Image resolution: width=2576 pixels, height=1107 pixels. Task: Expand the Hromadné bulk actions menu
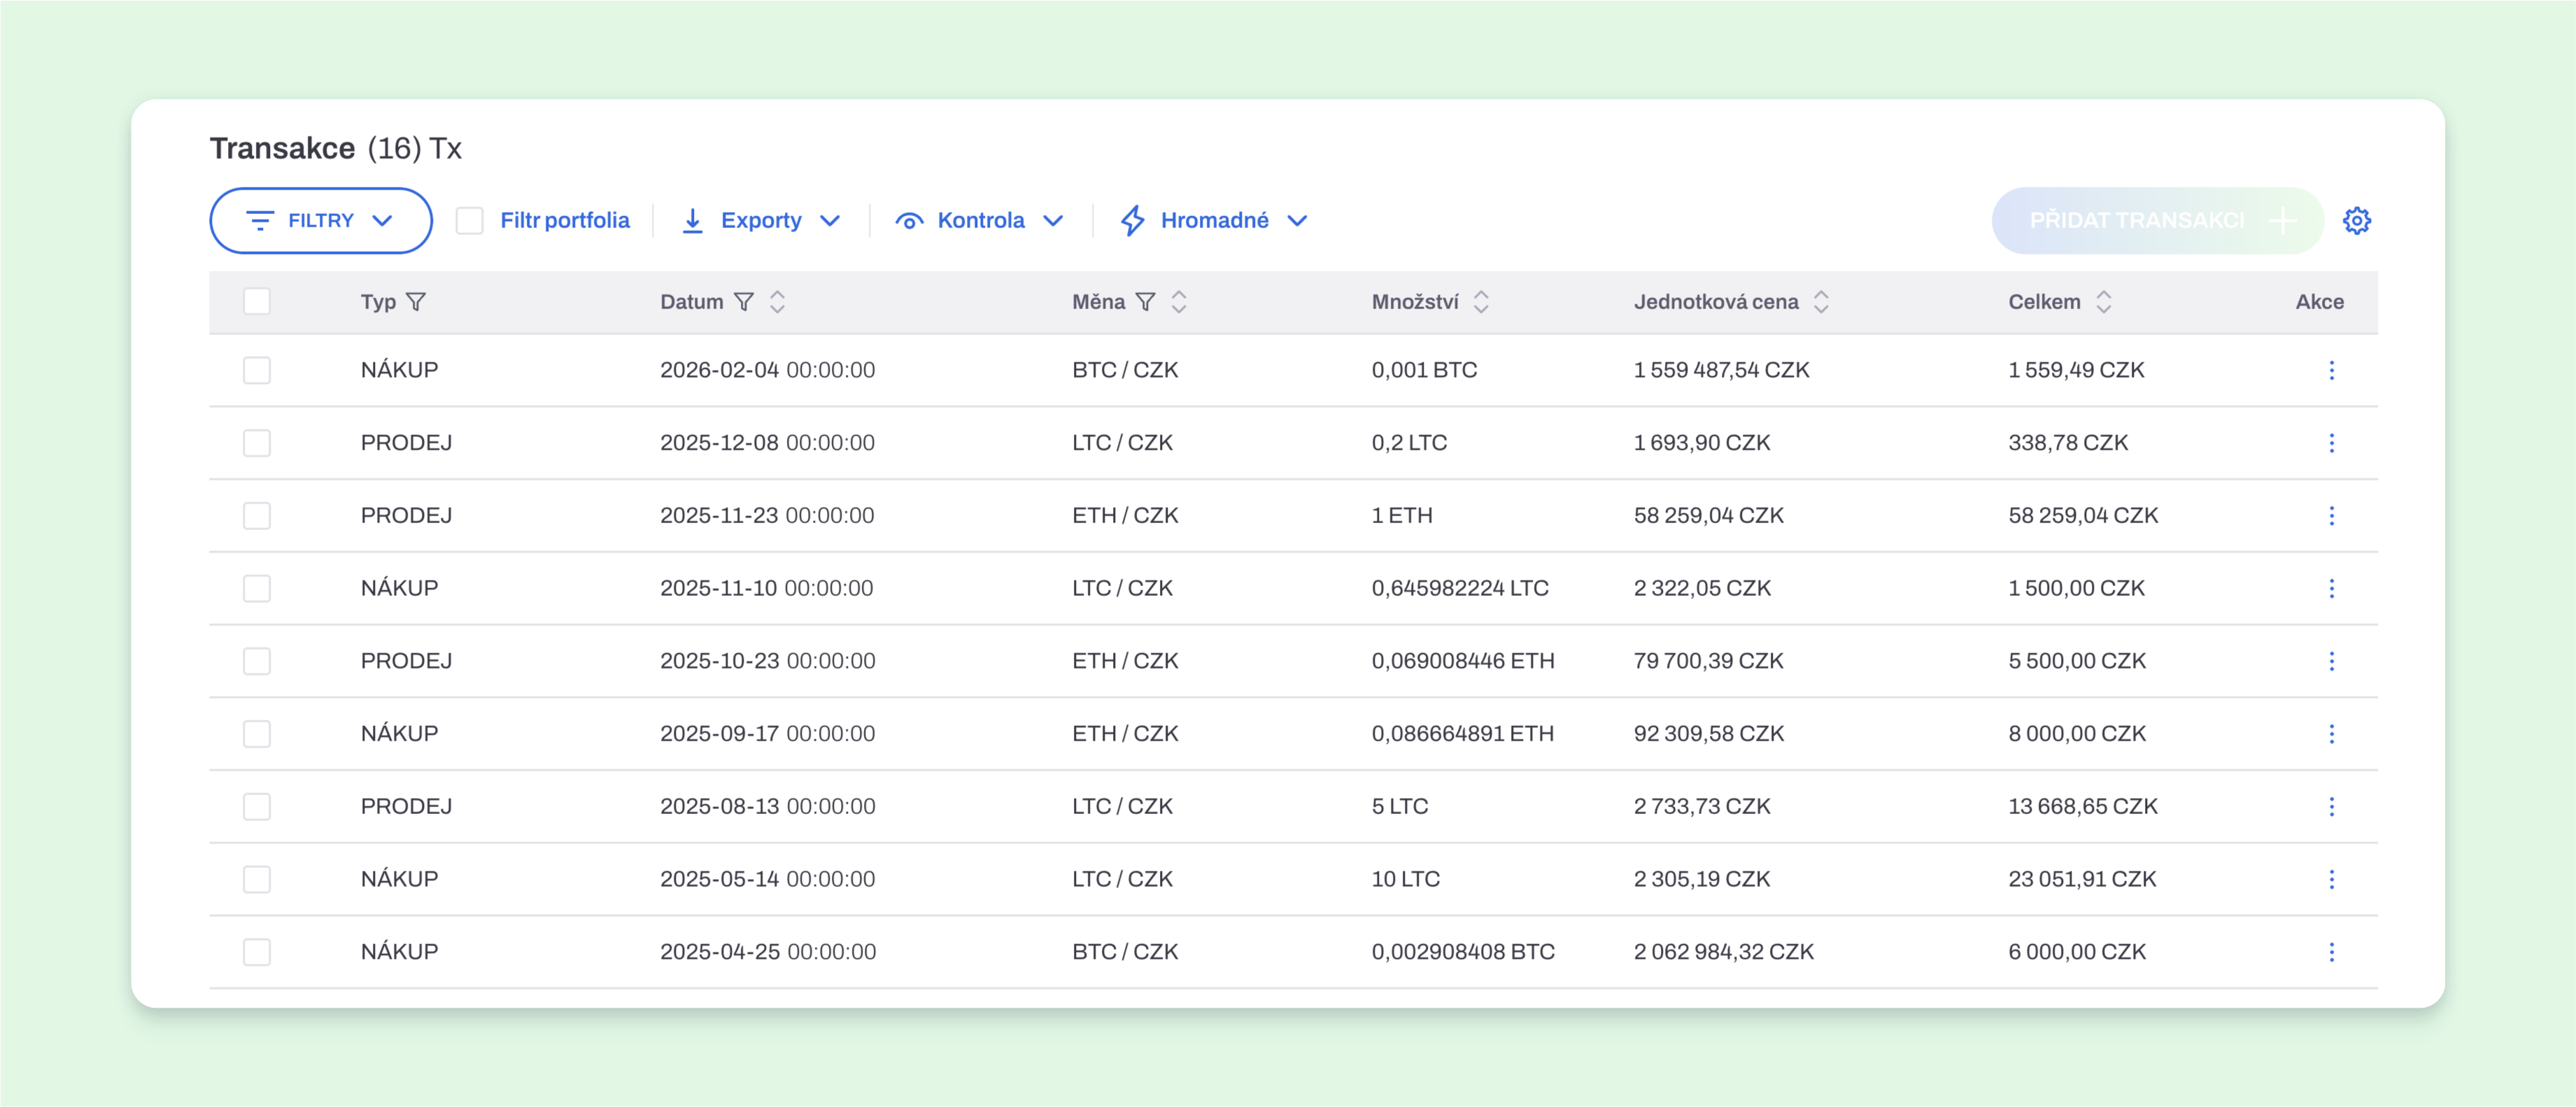(1214, 220)
